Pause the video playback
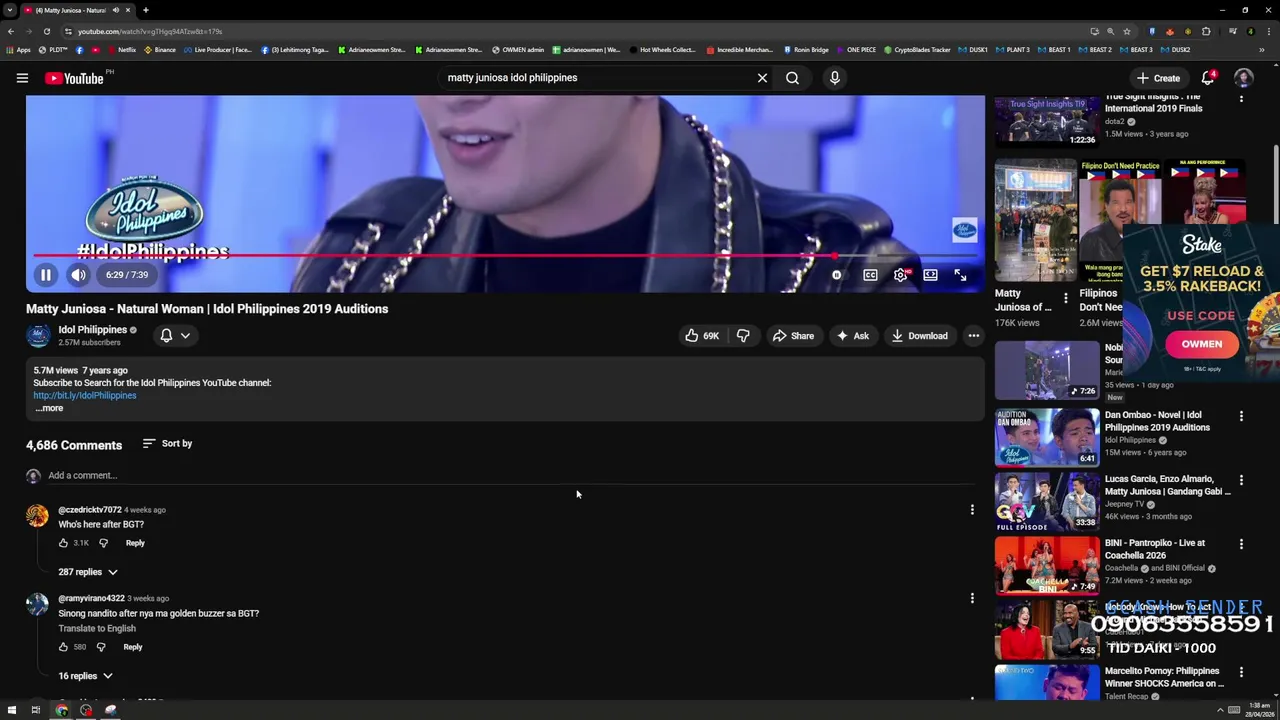Viewport: 1280px width, 720px height. 45,275
